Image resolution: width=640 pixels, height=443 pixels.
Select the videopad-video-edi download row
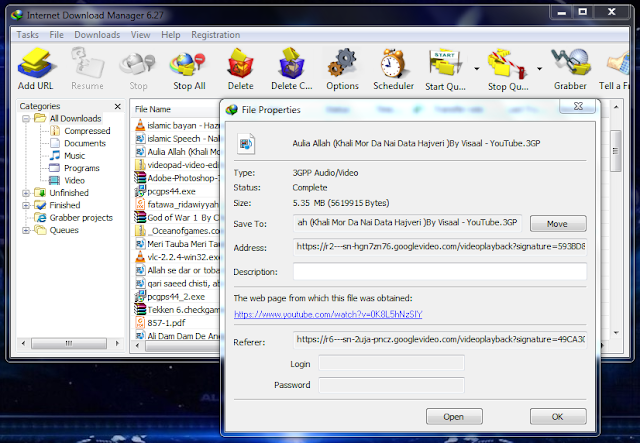(x=177, y=165)
